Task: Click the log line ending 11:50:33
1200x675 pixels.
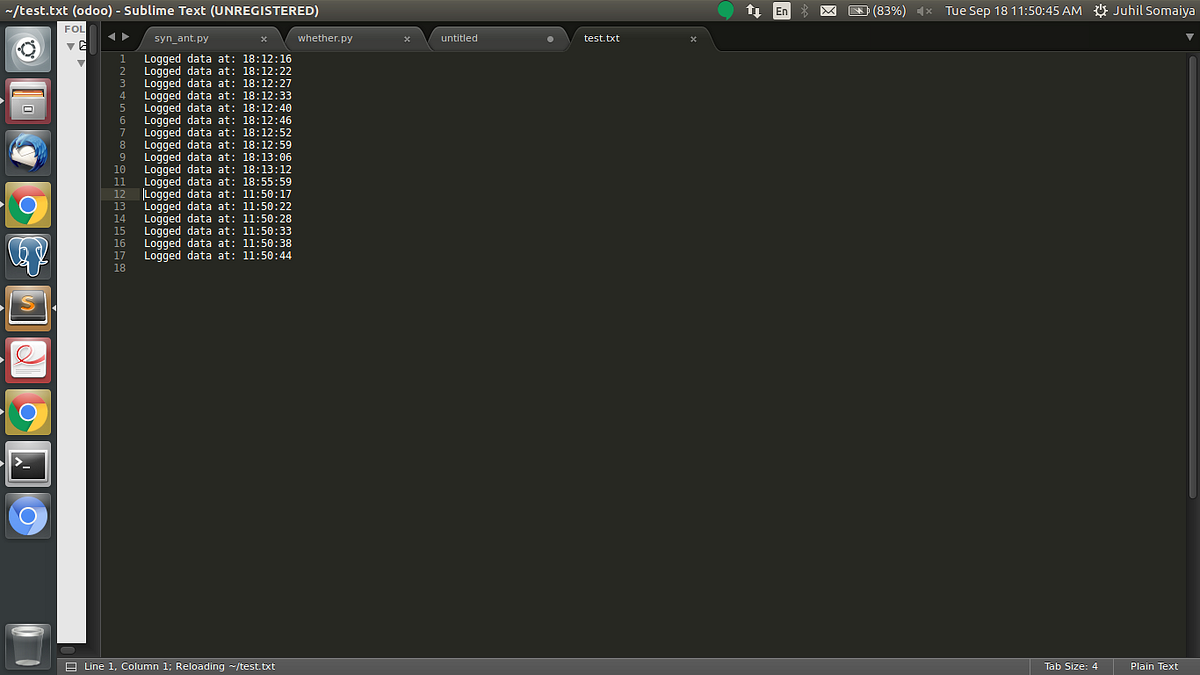Action: point(218,231)
